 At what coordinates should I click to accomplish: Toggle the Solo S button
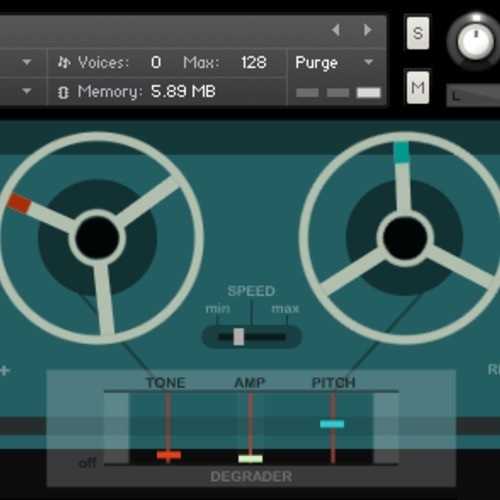point(418,33)
